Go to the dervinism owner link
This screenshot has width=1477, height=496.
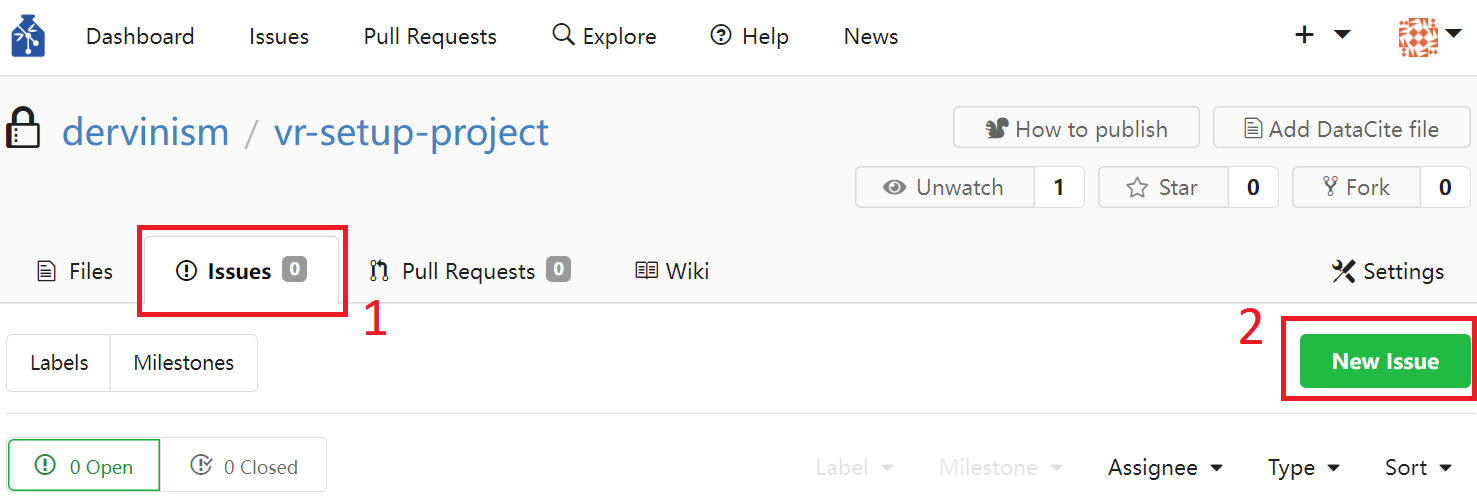pos(146,131)
